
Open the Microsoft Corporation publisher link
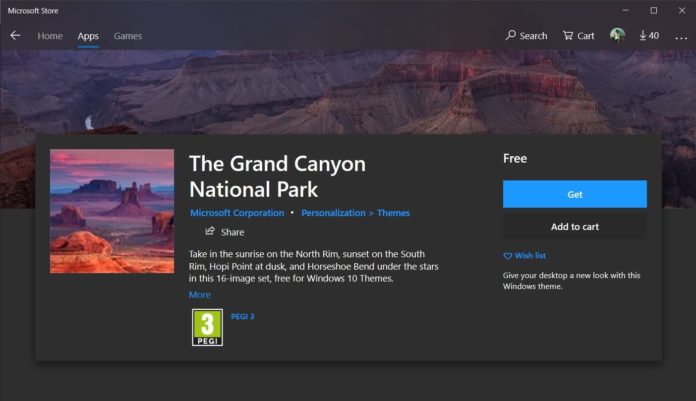236,213
